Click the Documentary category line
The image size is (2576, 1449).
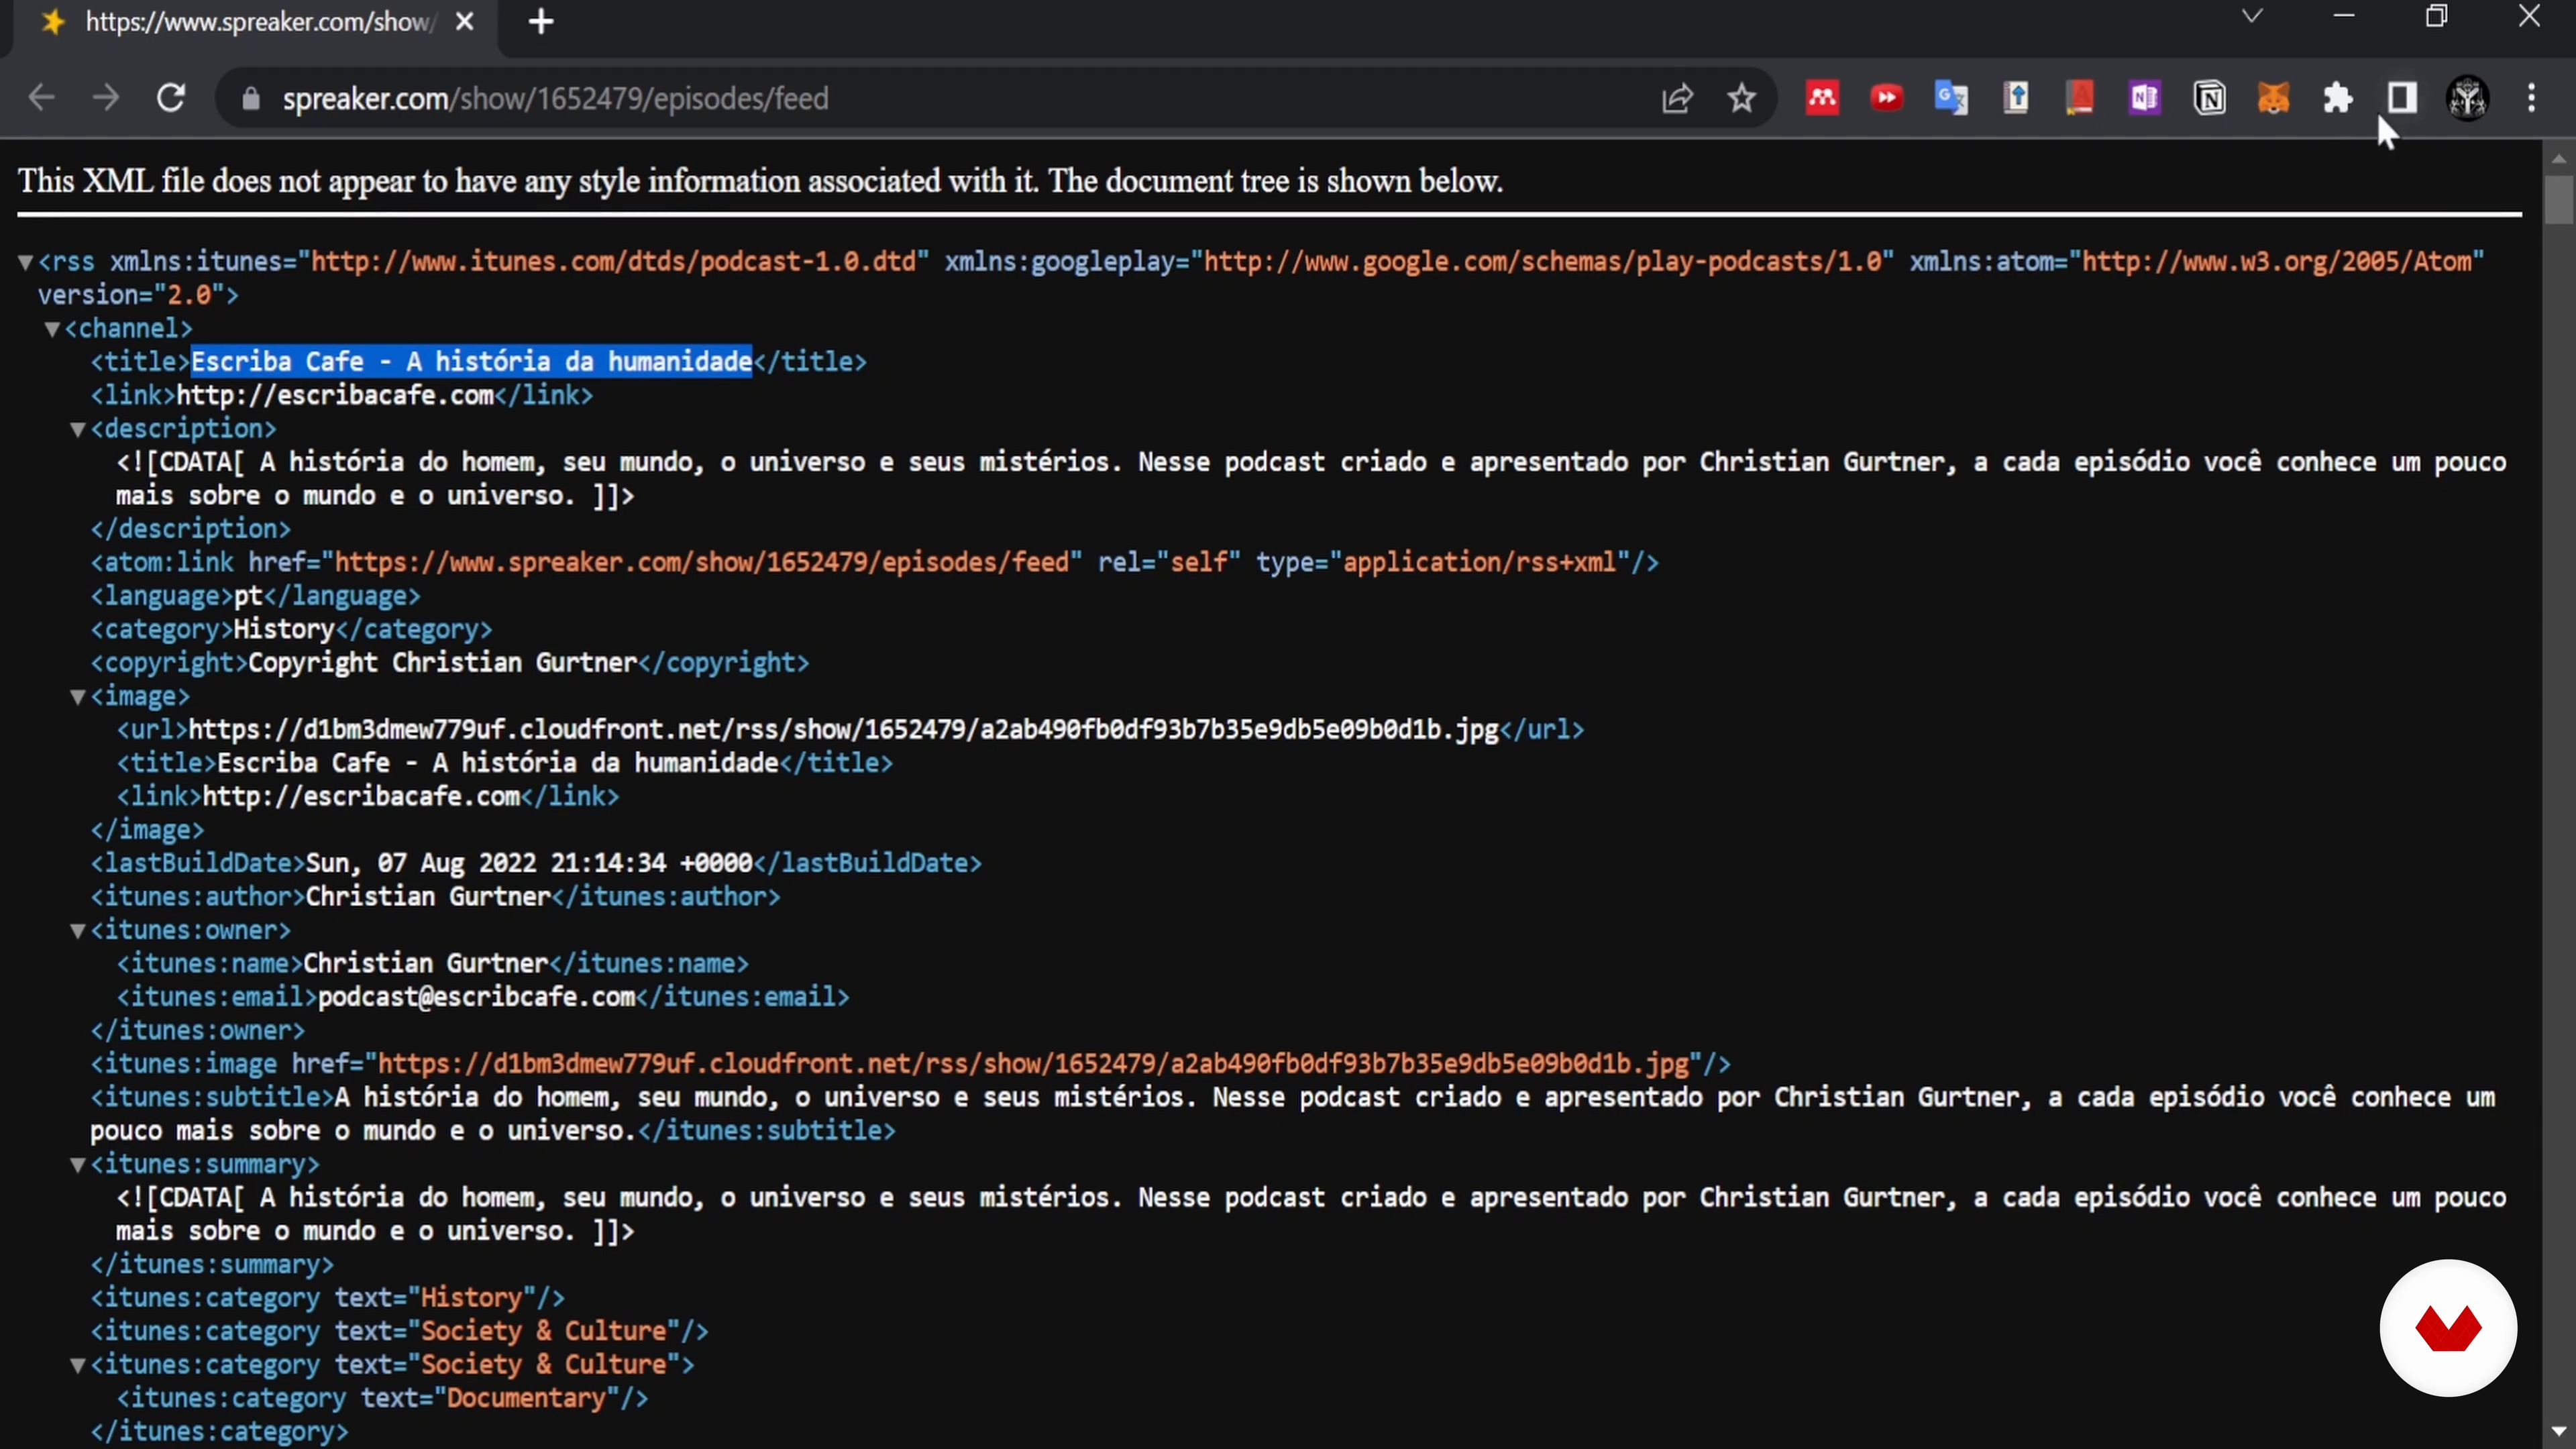(382, 1398)
